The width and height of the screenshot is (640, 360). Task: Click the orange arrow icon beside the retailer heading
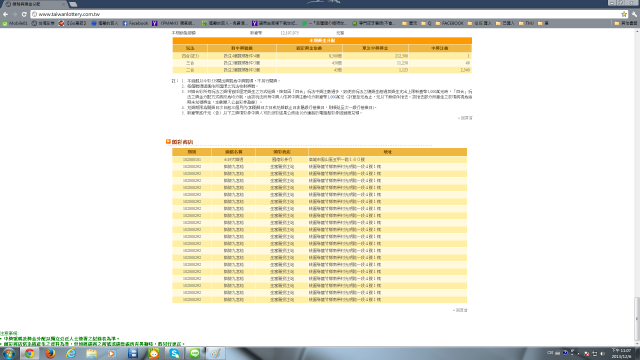pyautogui.click(x=168, y=142)
